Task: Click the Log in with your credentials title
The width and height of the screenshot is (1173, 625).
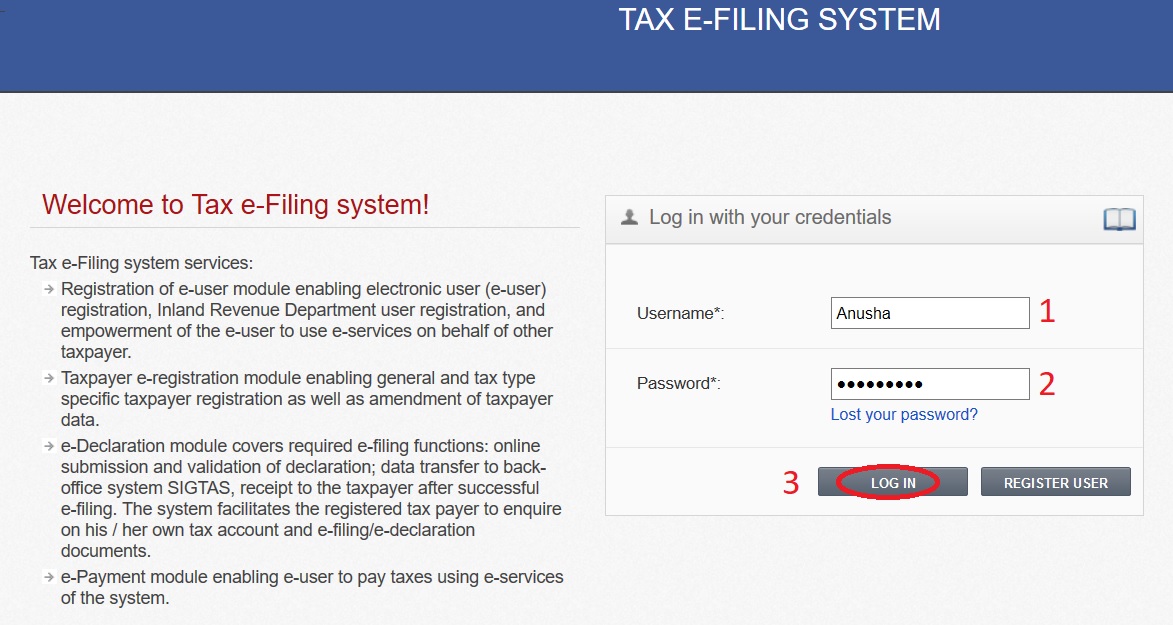Action: coord(769,217)
